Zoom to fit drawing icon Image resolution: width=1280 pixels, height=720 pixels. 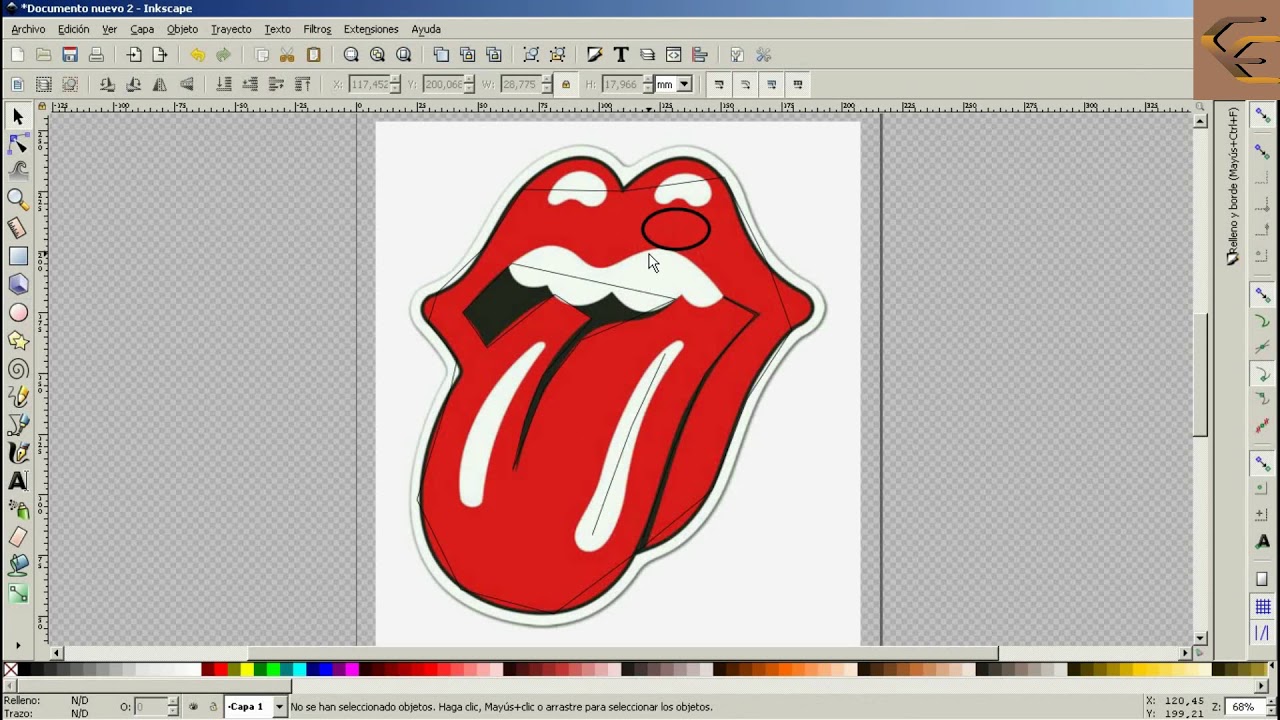378,55
